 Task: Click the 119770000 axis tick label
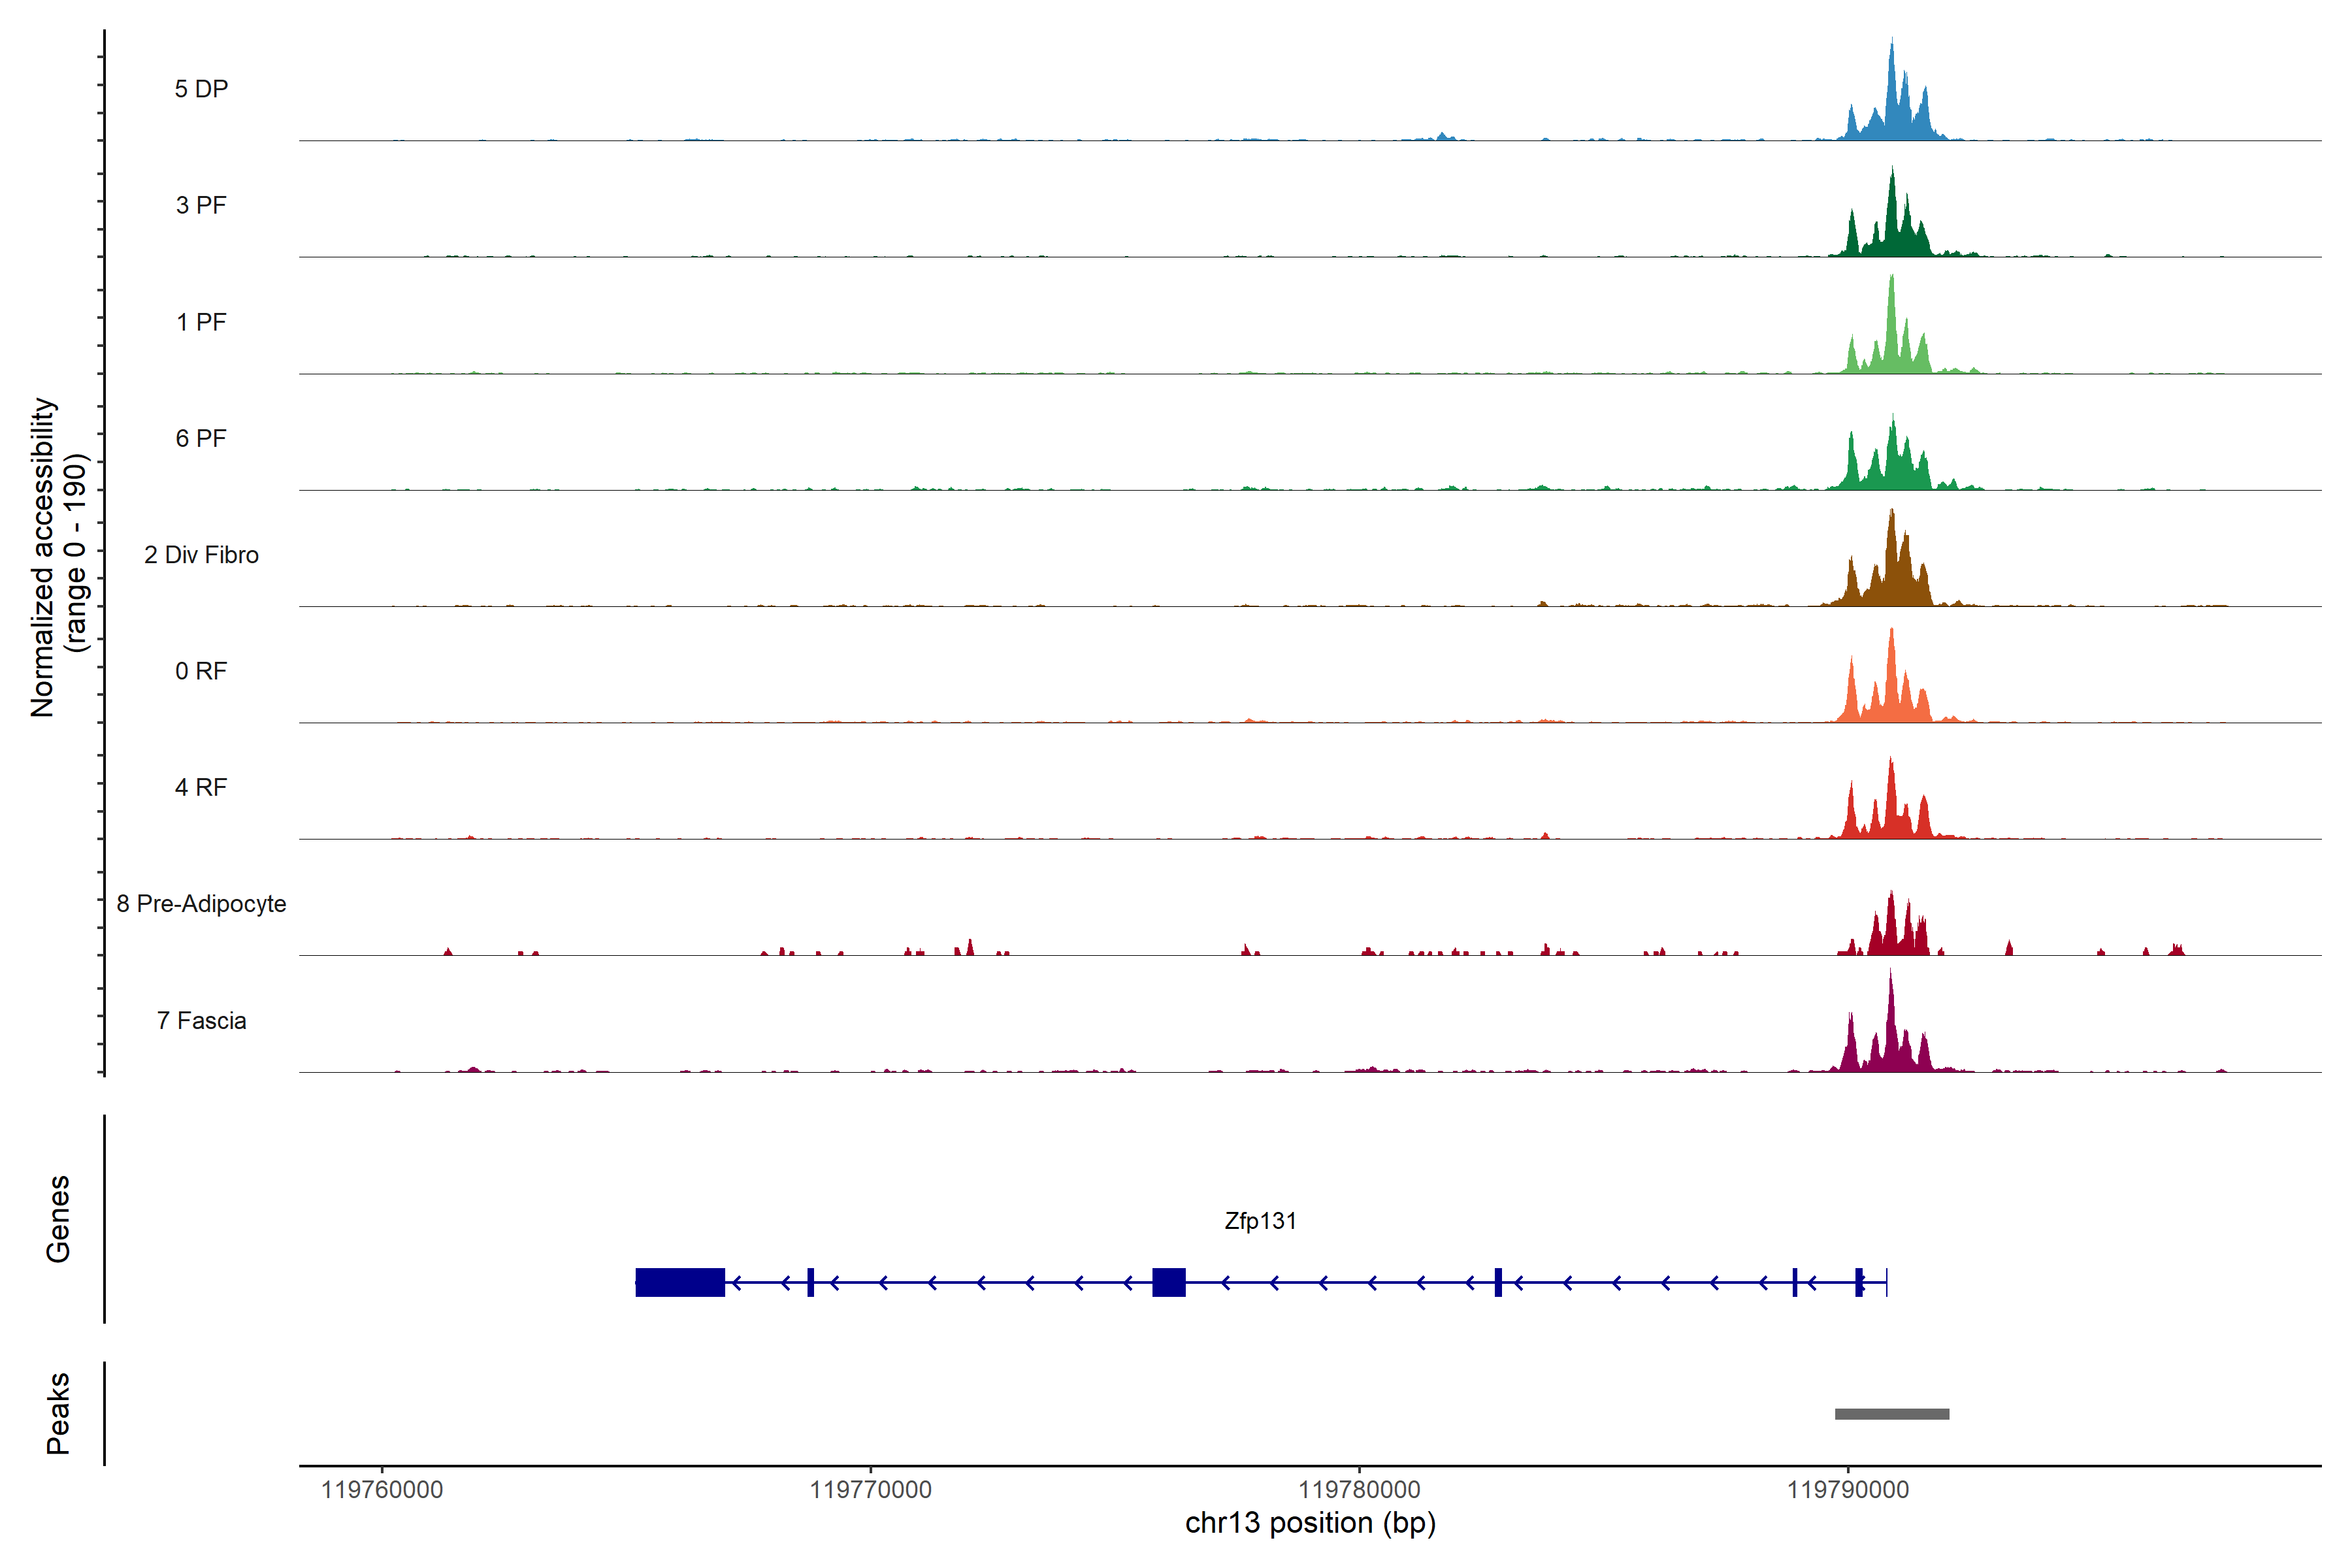tap(870, 1489)
